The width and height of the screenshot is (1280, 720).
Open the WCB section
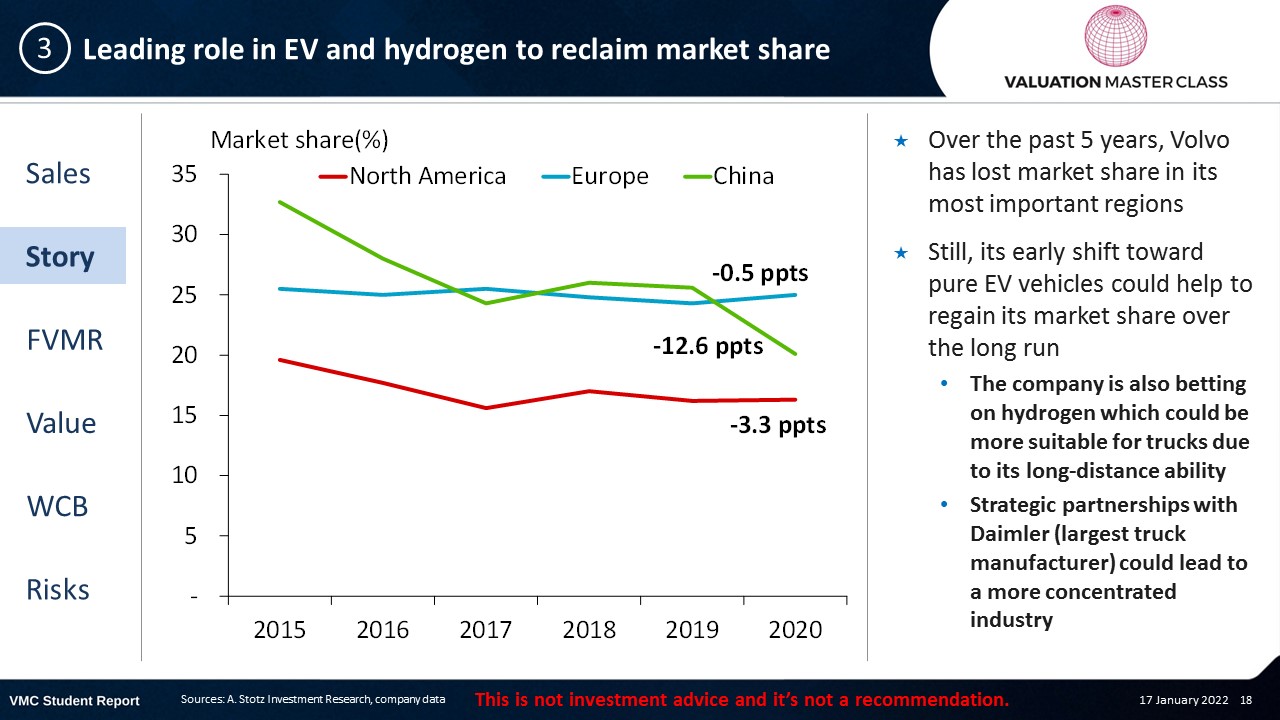[x=58, y=506]
